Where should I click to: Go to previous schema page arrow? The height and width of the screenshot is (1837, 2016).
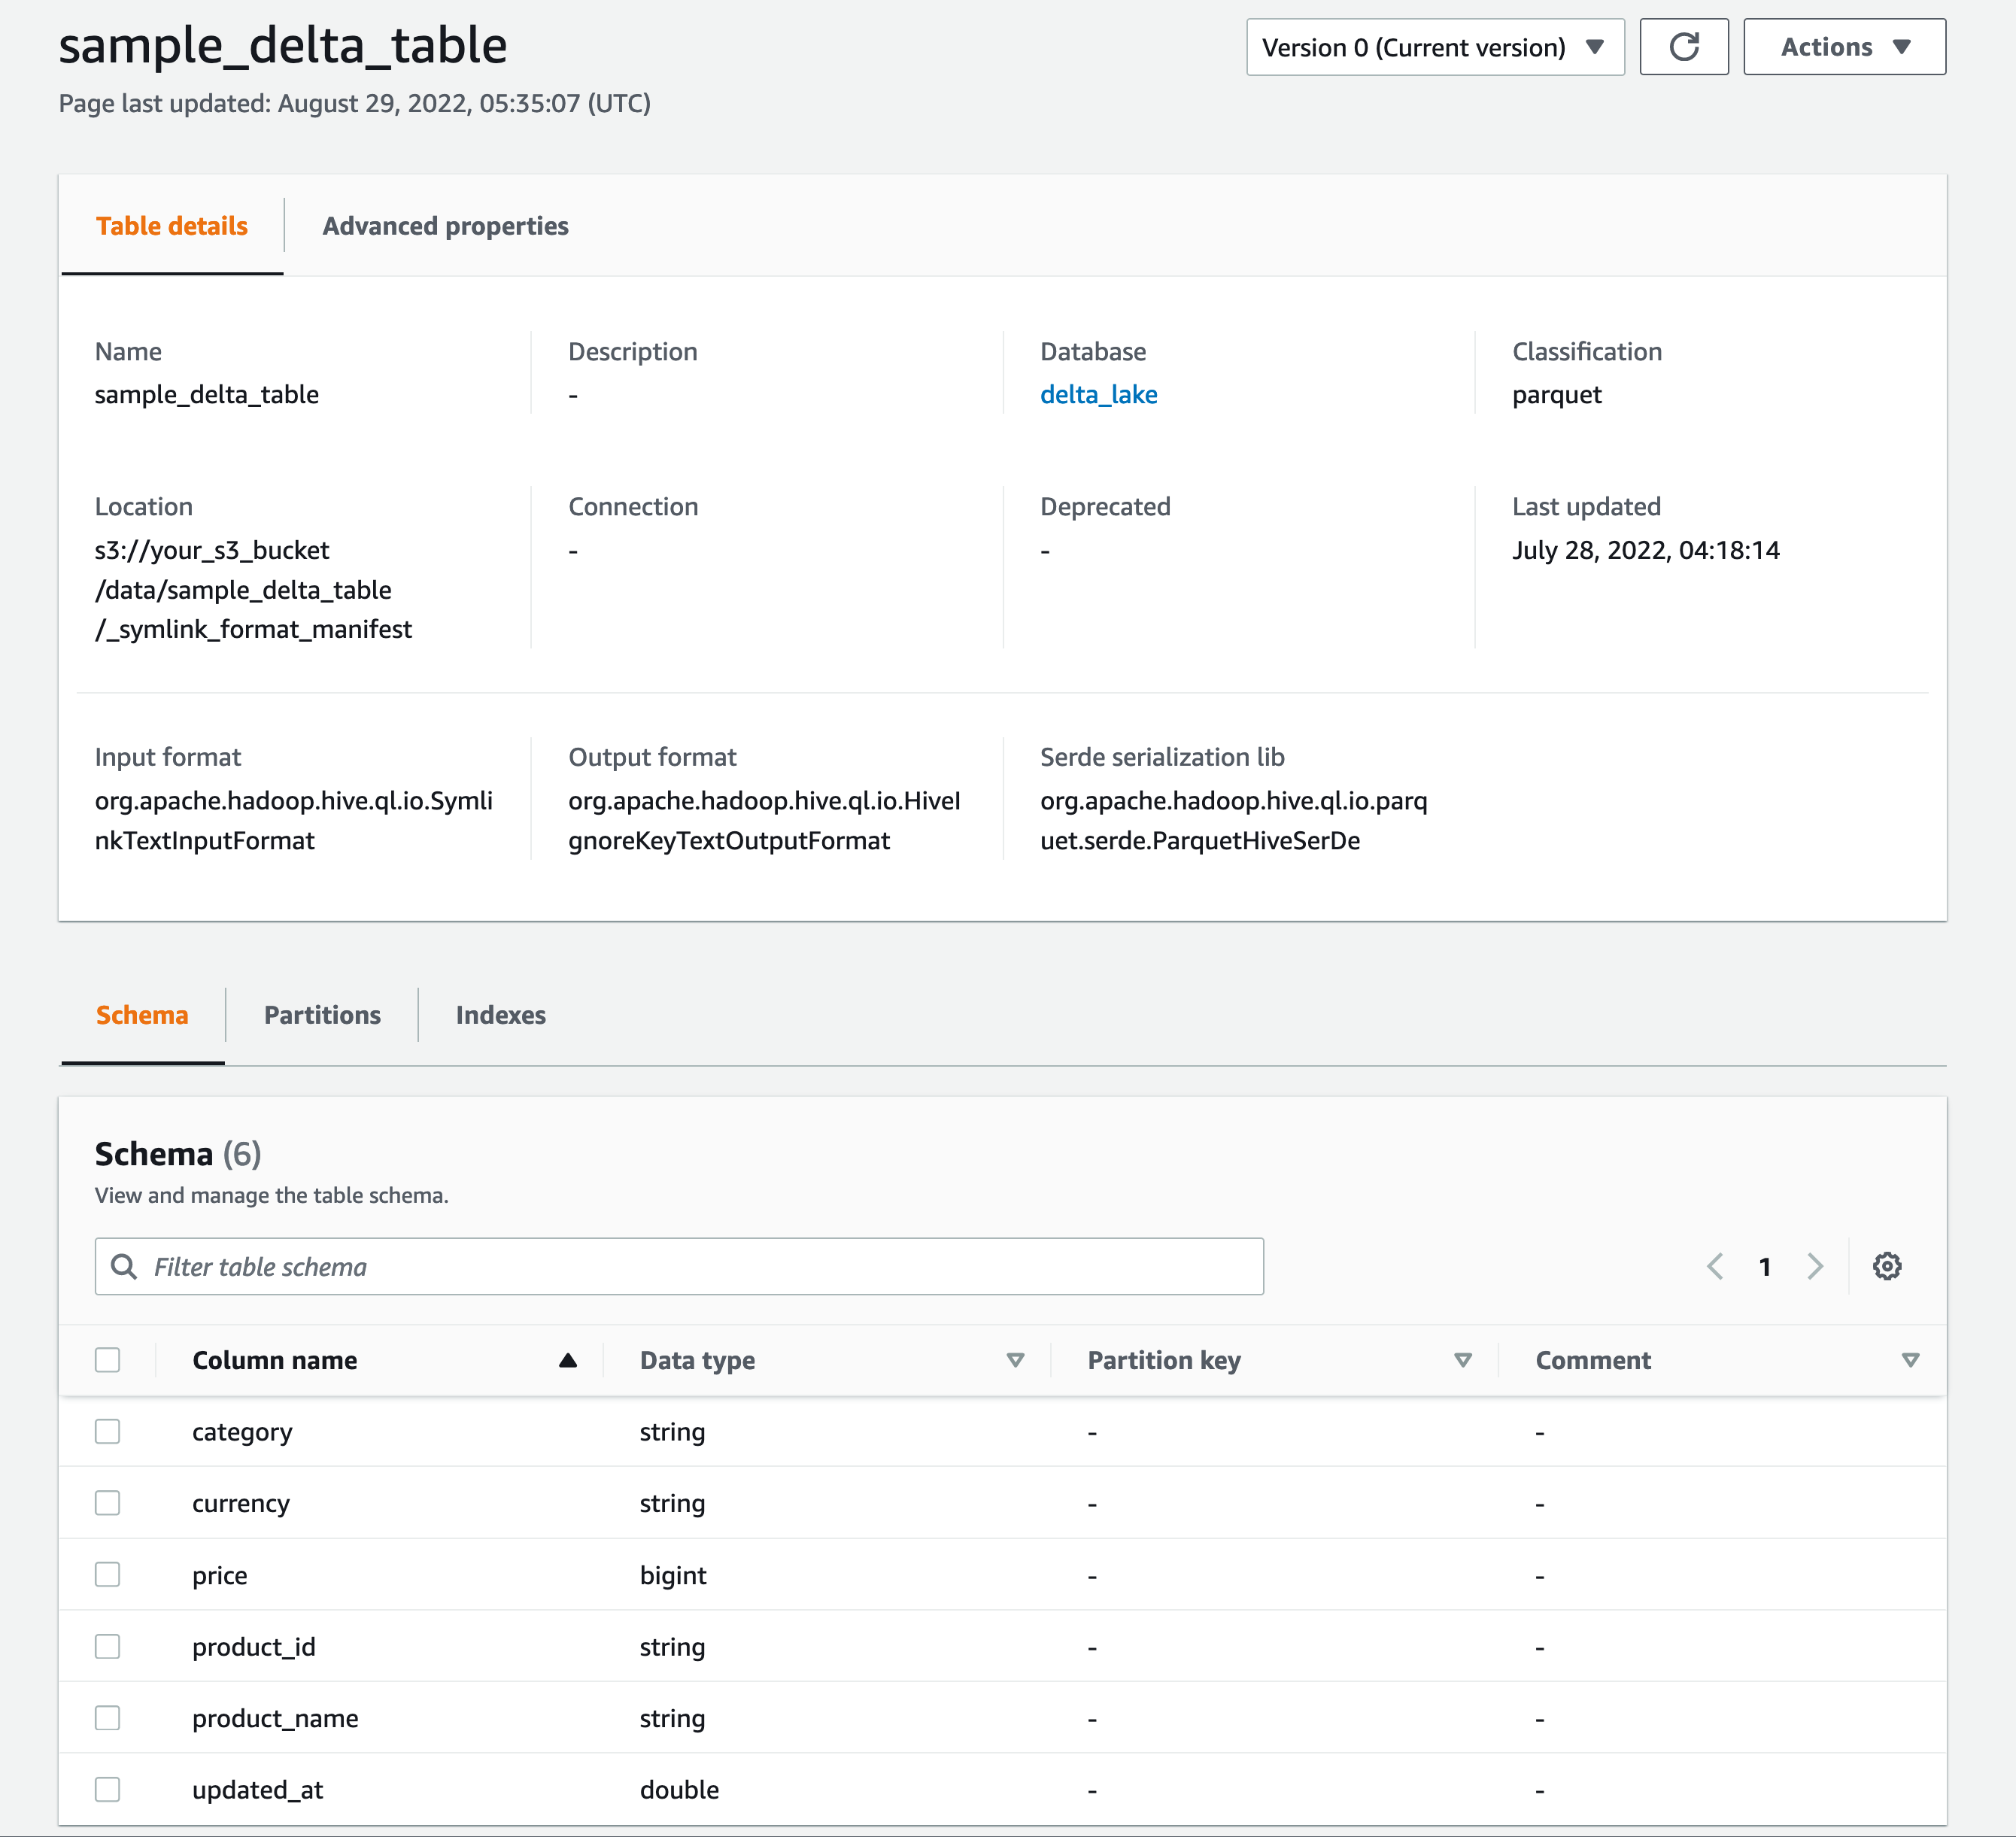pyautogui.click(x=1714, y=1266)
